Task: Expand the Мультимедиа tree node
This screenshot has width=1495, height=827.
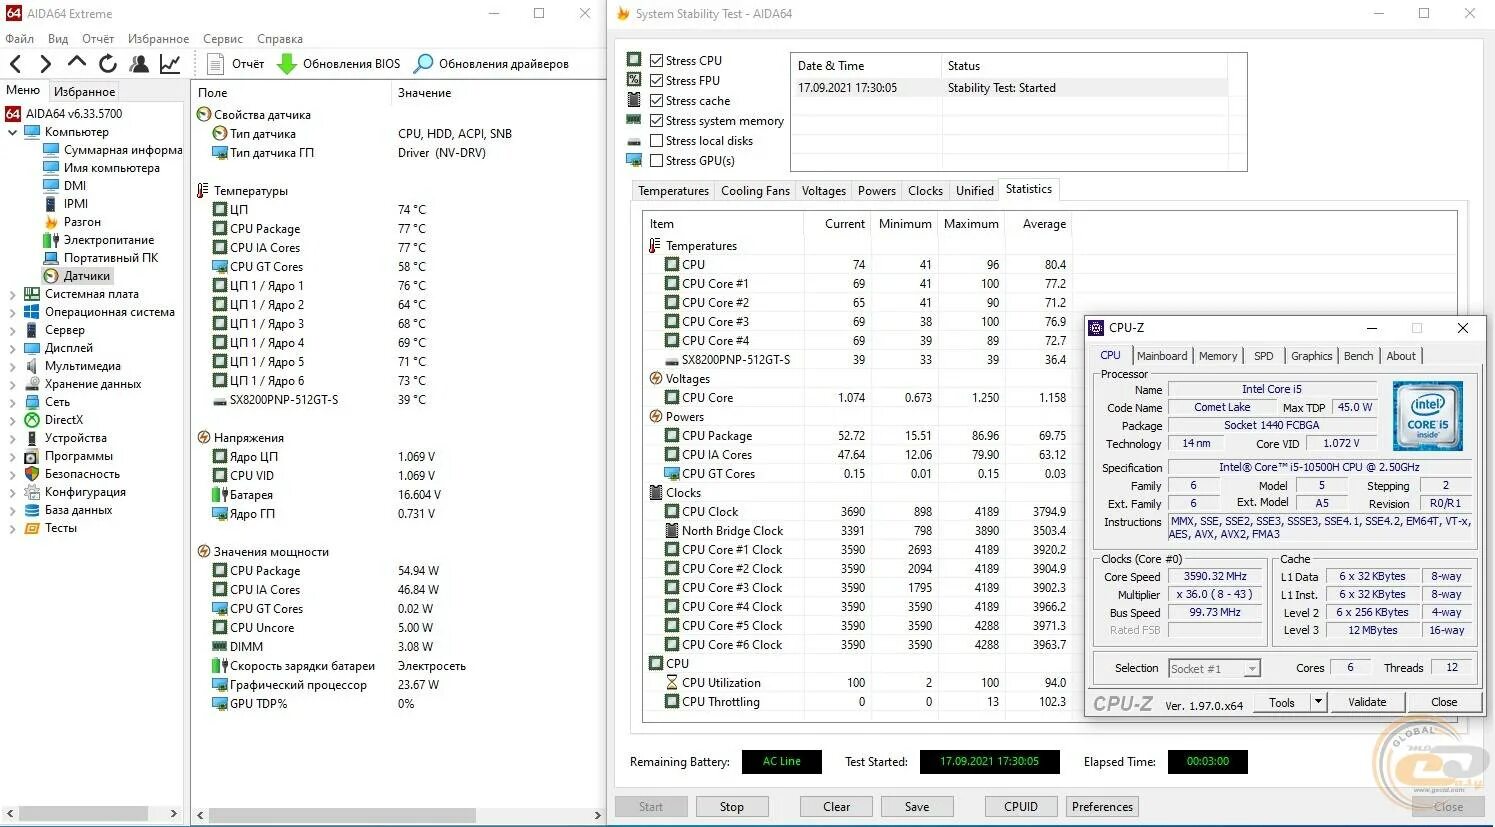Action: (12, 366)
